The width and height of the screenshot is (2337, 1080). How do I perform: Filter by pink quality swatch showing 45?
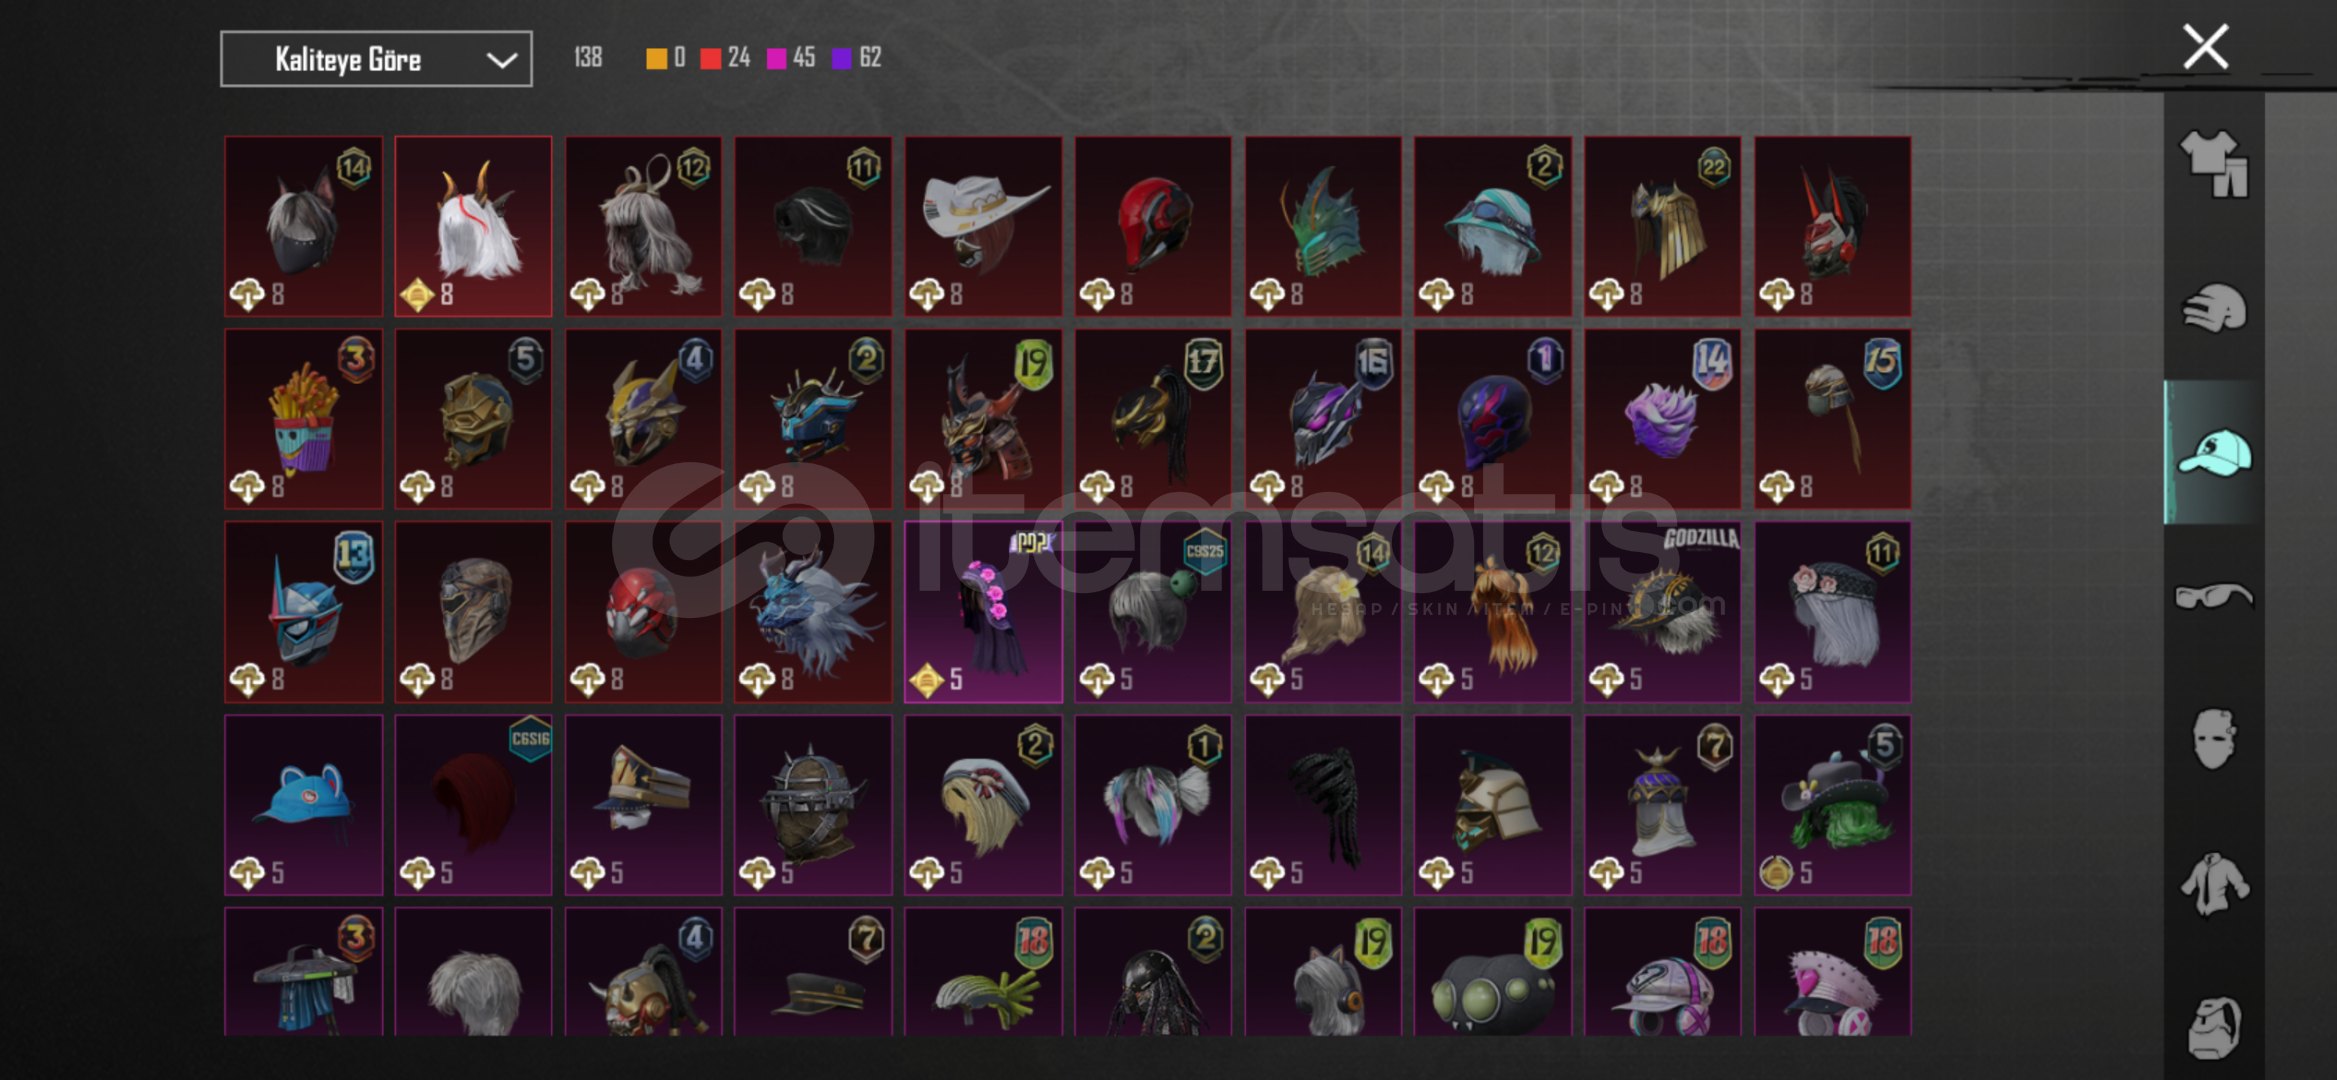776,58
